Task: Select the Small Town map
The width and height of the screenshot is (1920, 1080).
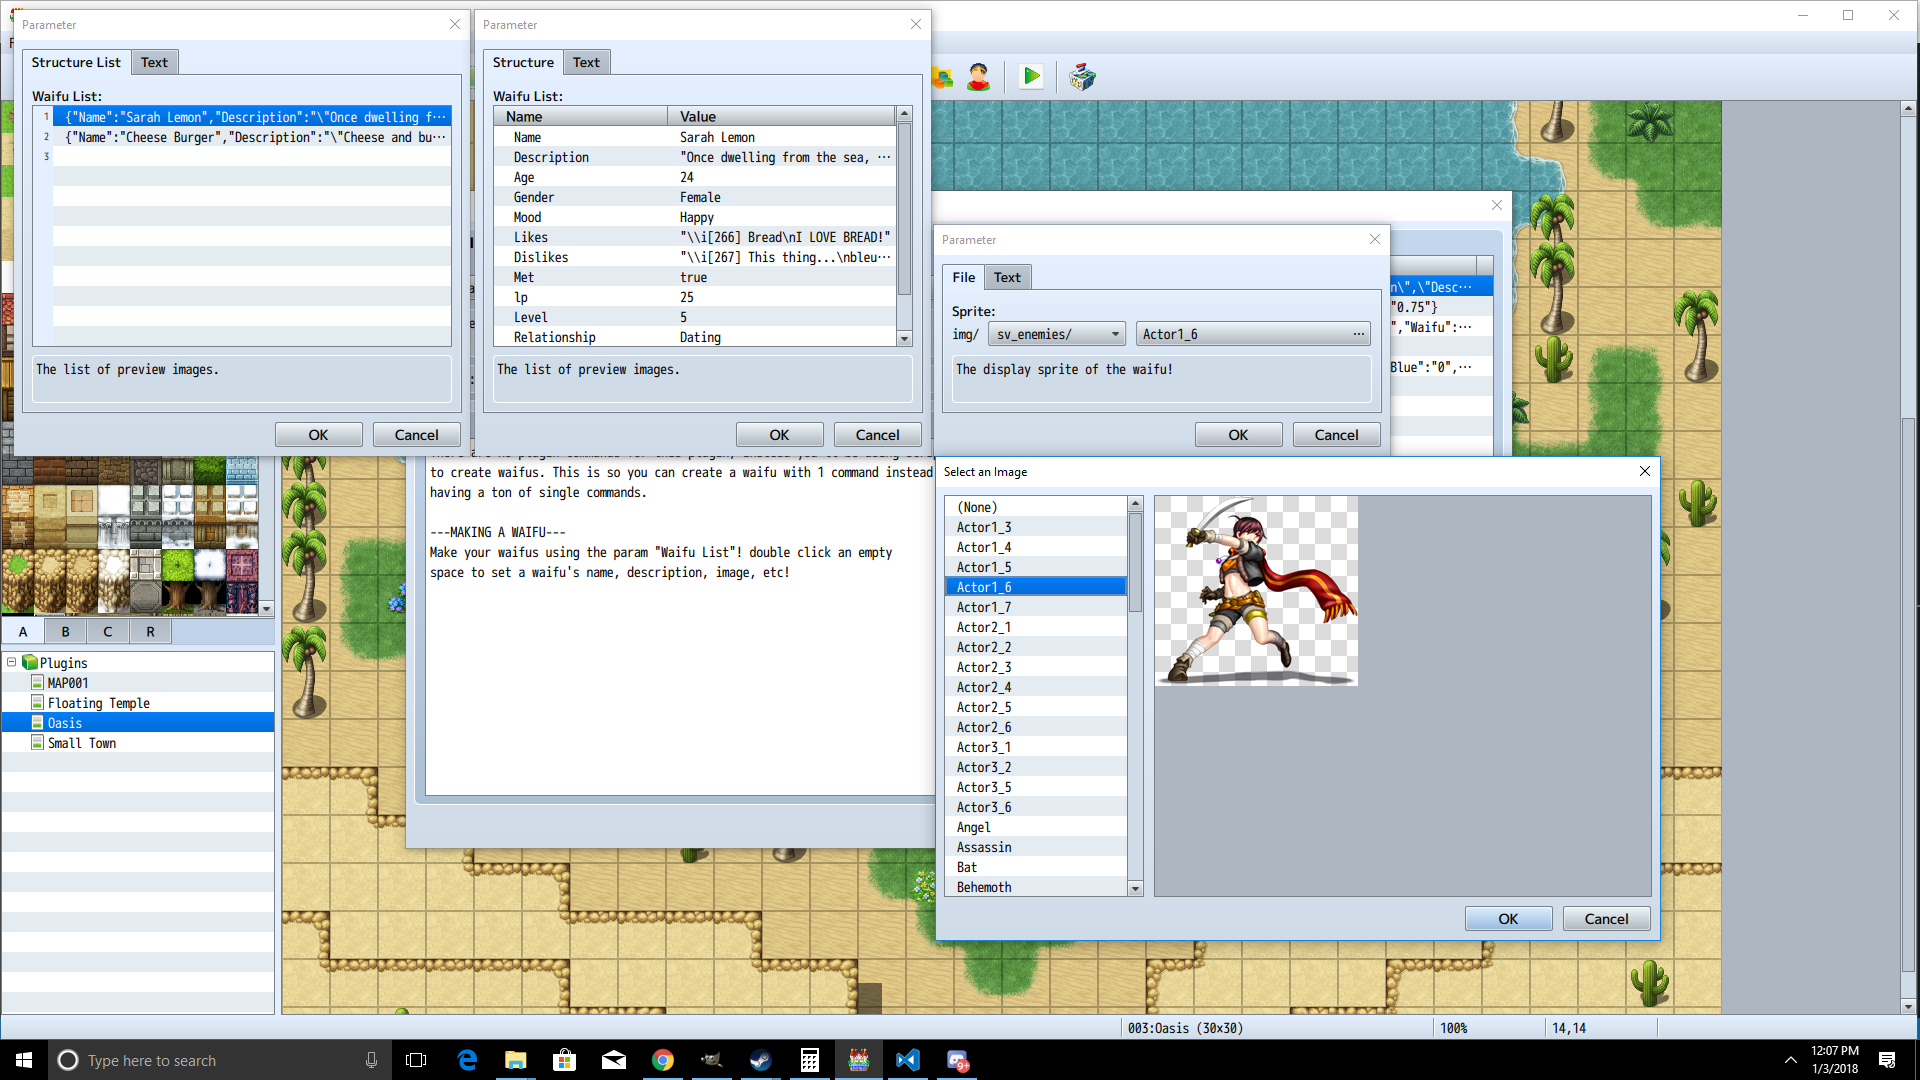Action: (x=82, y=743)
